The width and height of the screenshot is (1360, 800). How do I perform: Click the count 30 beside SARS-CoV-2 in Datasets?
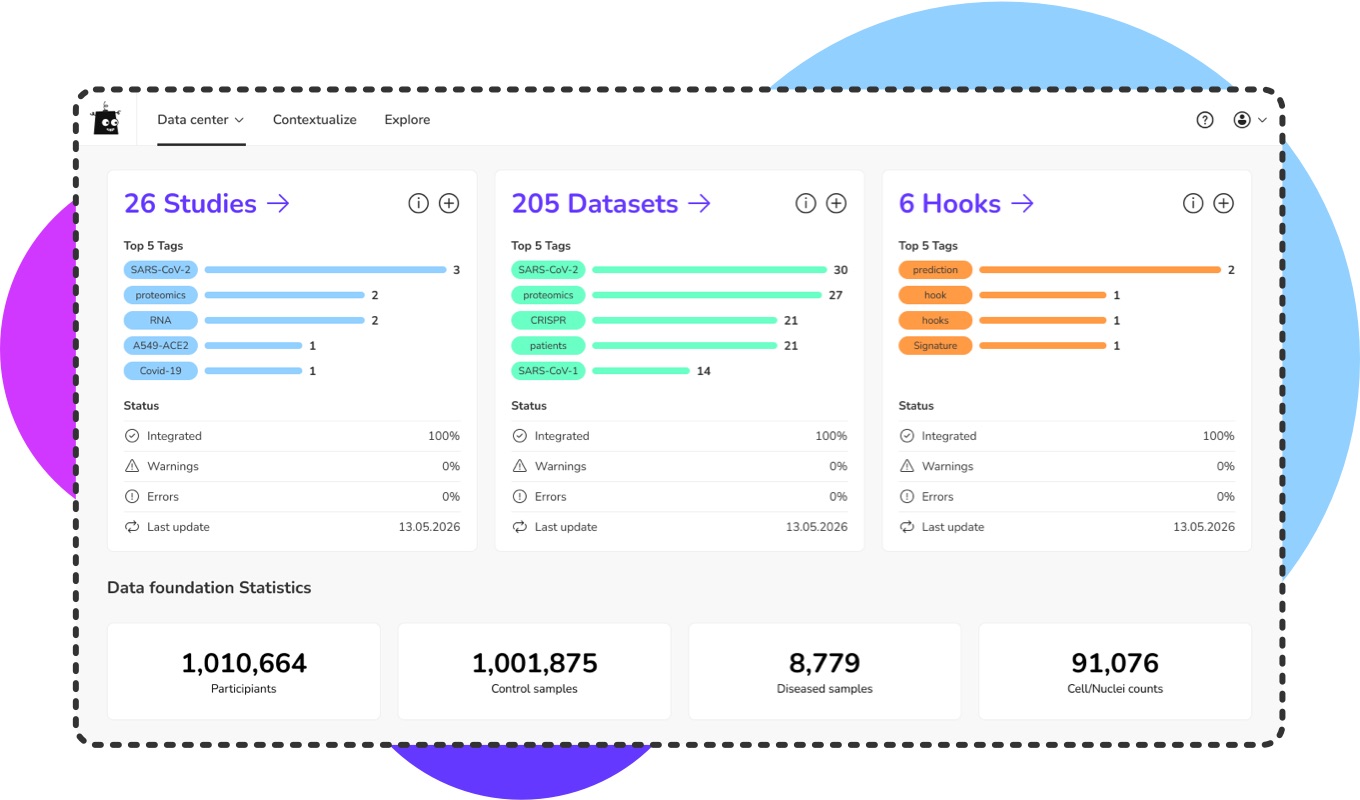click(x=840, y=270)
